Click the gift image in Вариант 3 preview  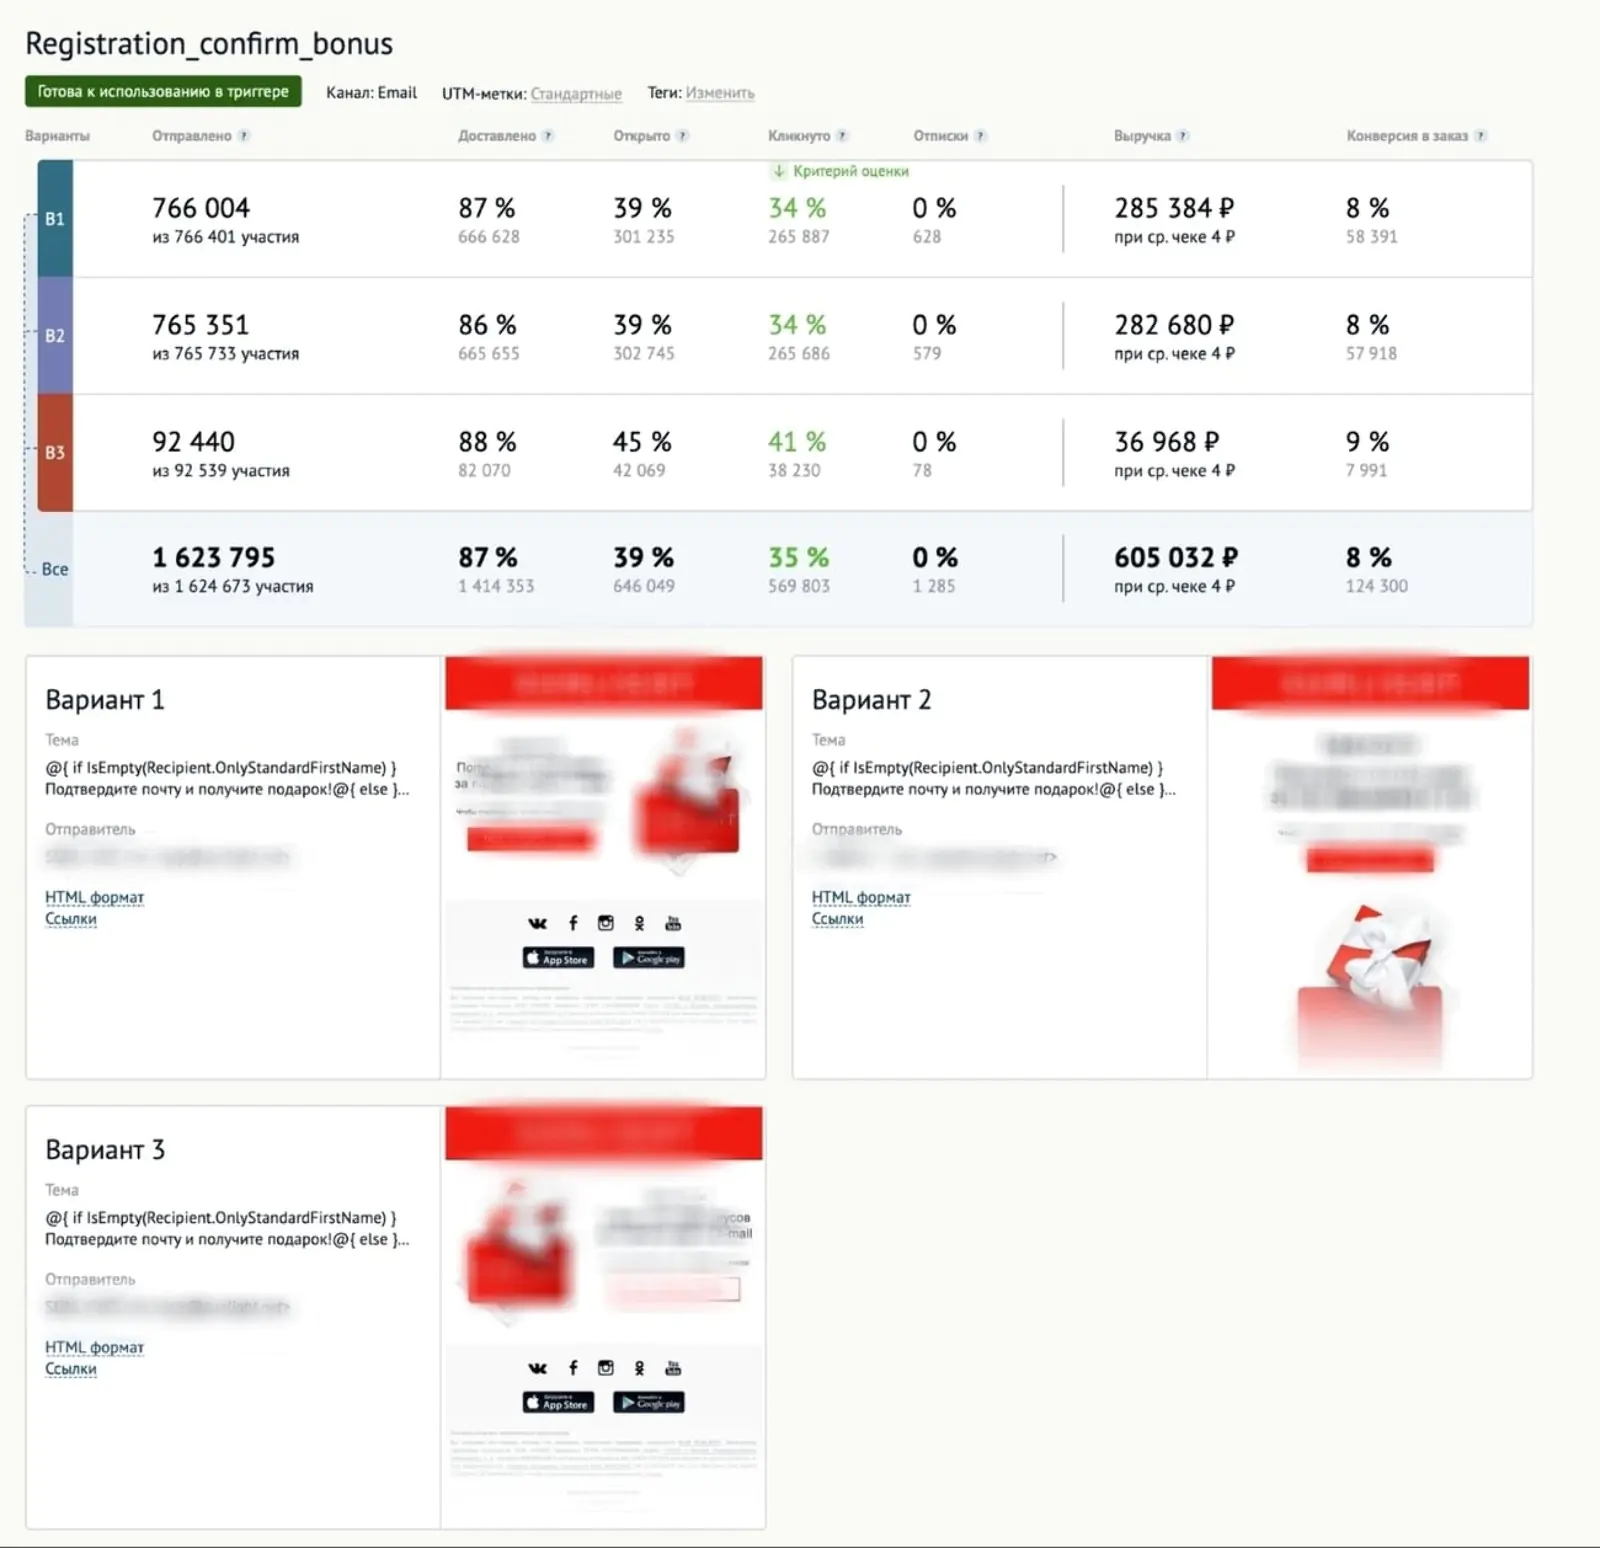click(x=518, y=1246)
